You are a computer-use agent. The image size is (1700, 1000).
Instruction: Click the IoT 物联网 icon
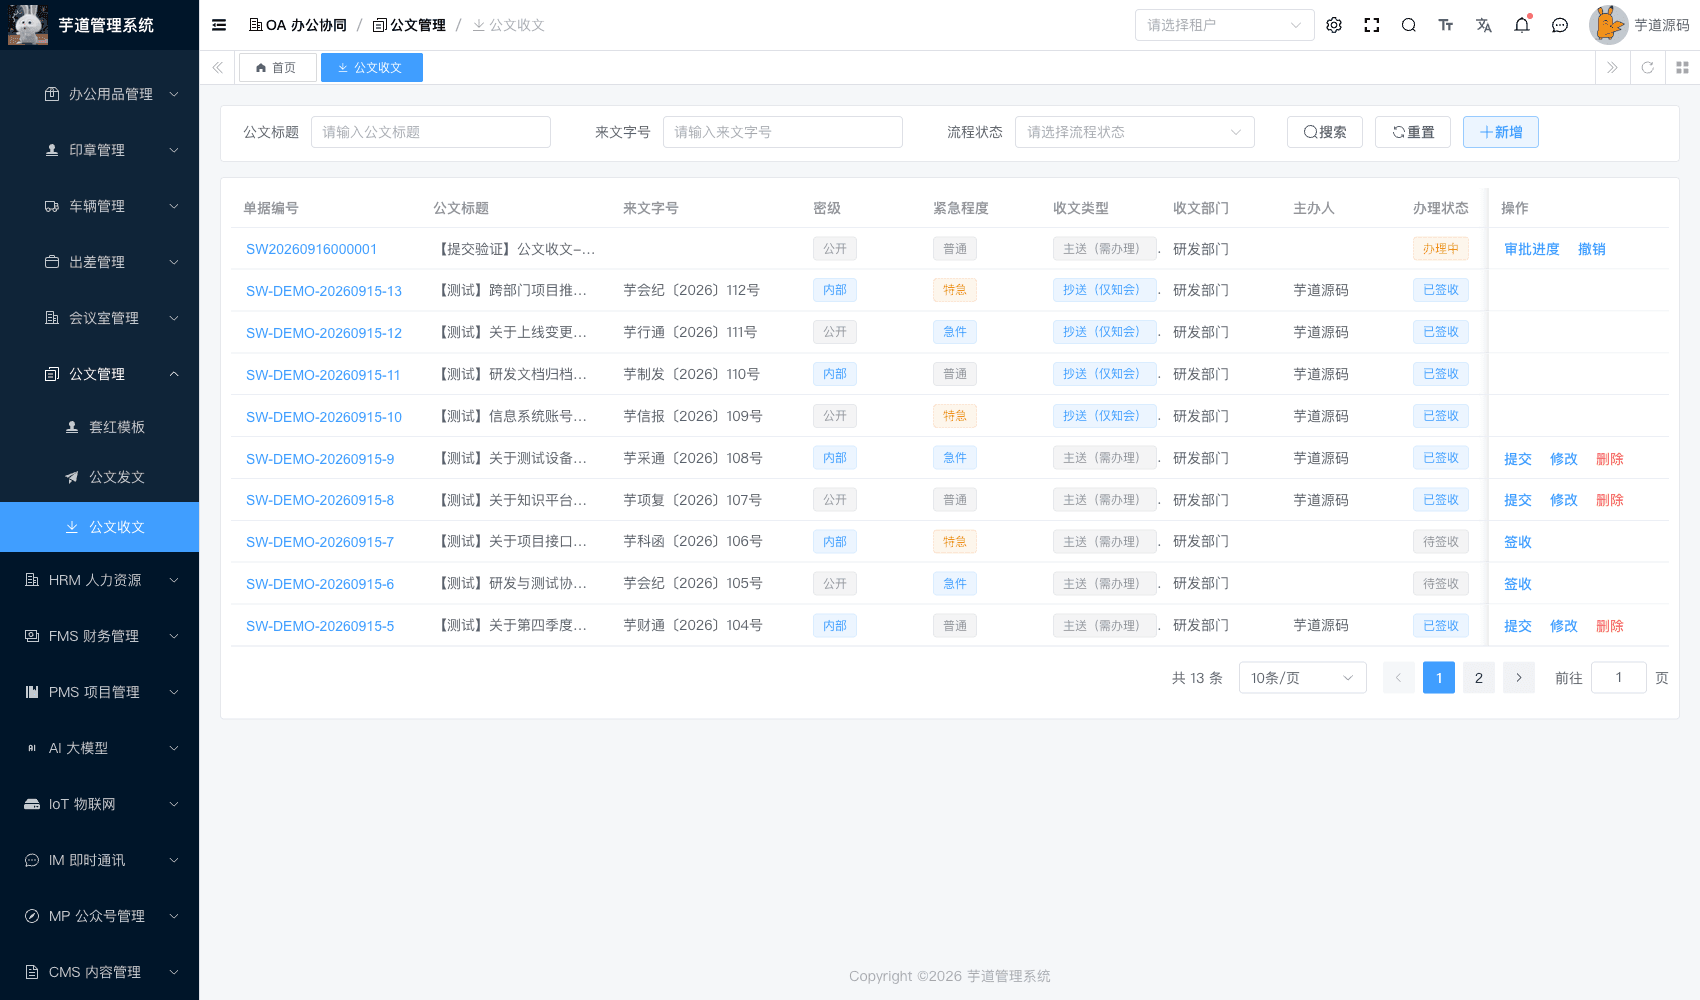pyautogui.click(x=32, y=804)
